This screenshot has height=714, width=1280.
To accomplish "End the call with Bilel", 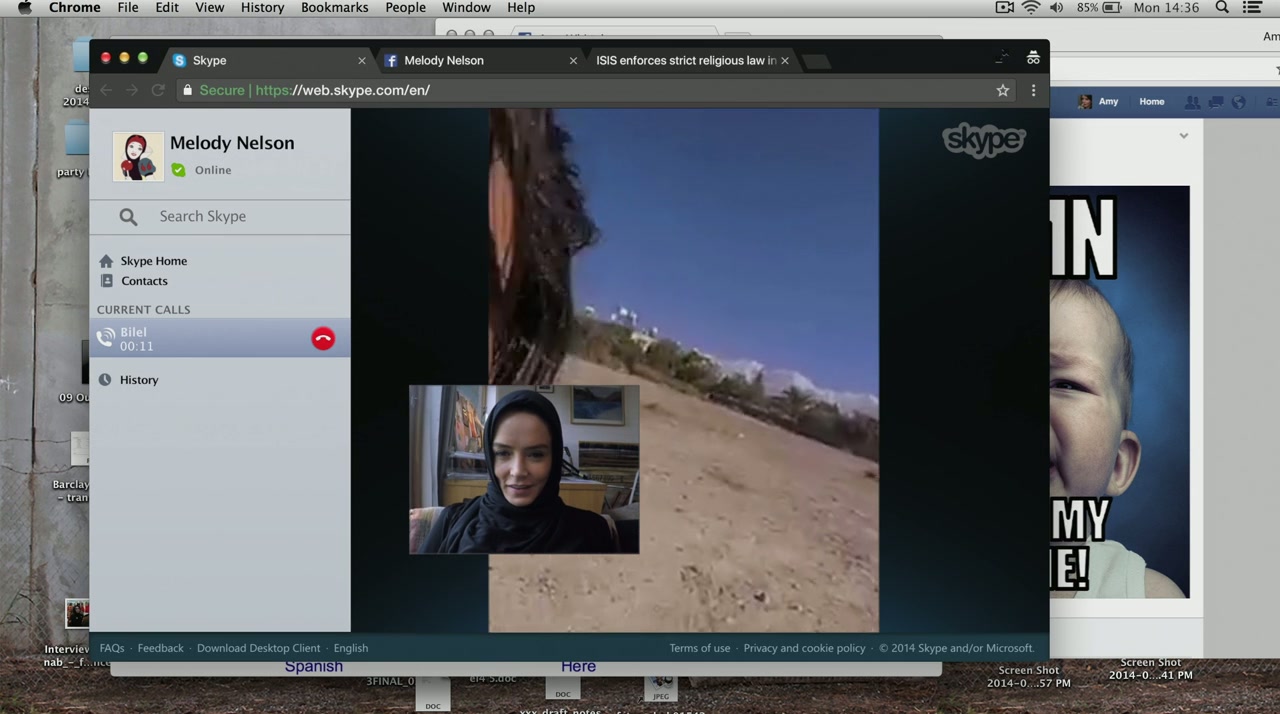I will click(323, 339).
